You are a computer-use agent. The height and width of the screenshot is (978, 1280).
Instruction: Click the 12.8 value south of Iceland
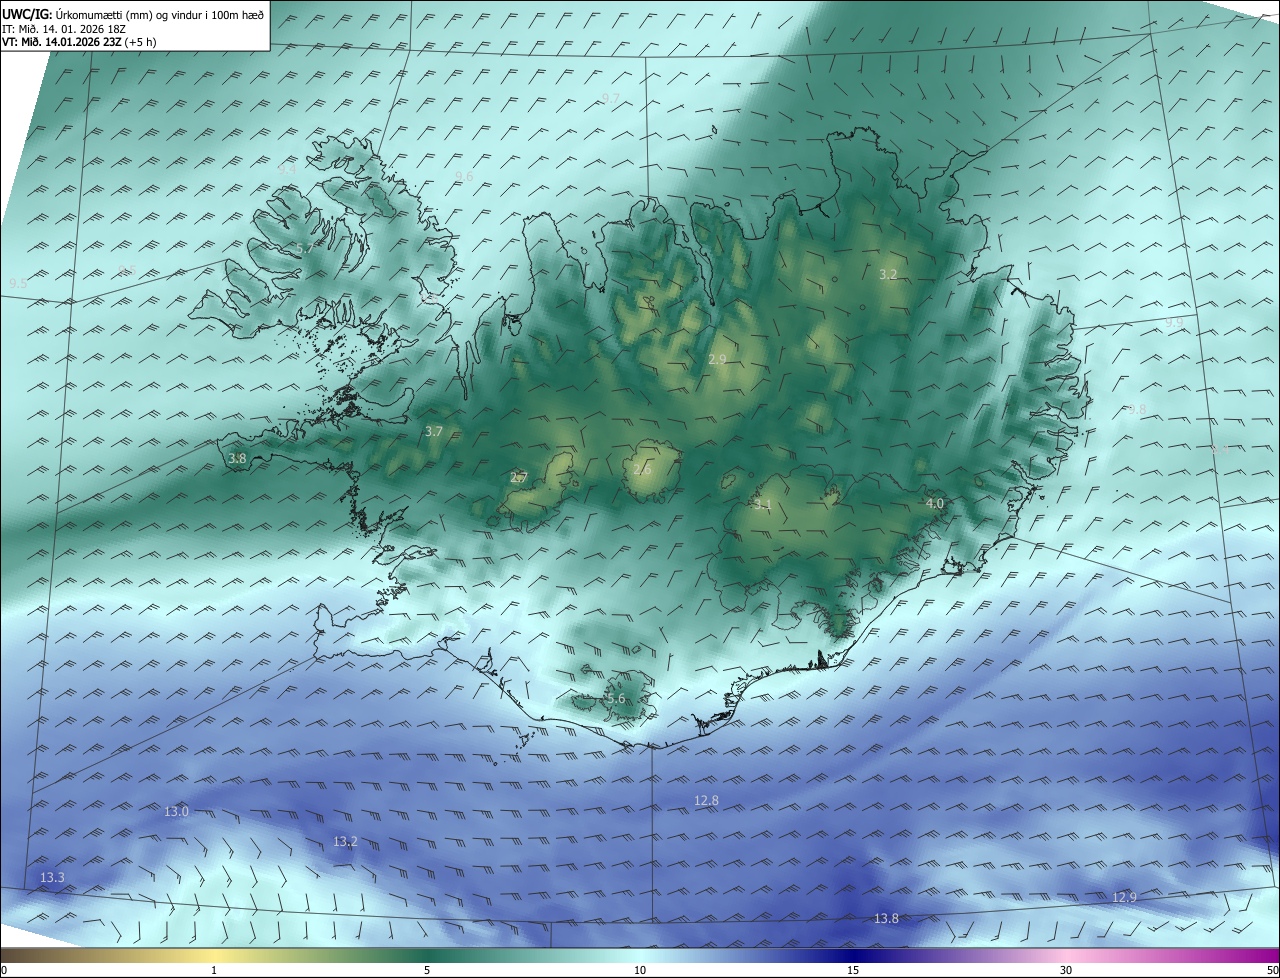pyautogui.click(x=706, y=801)
